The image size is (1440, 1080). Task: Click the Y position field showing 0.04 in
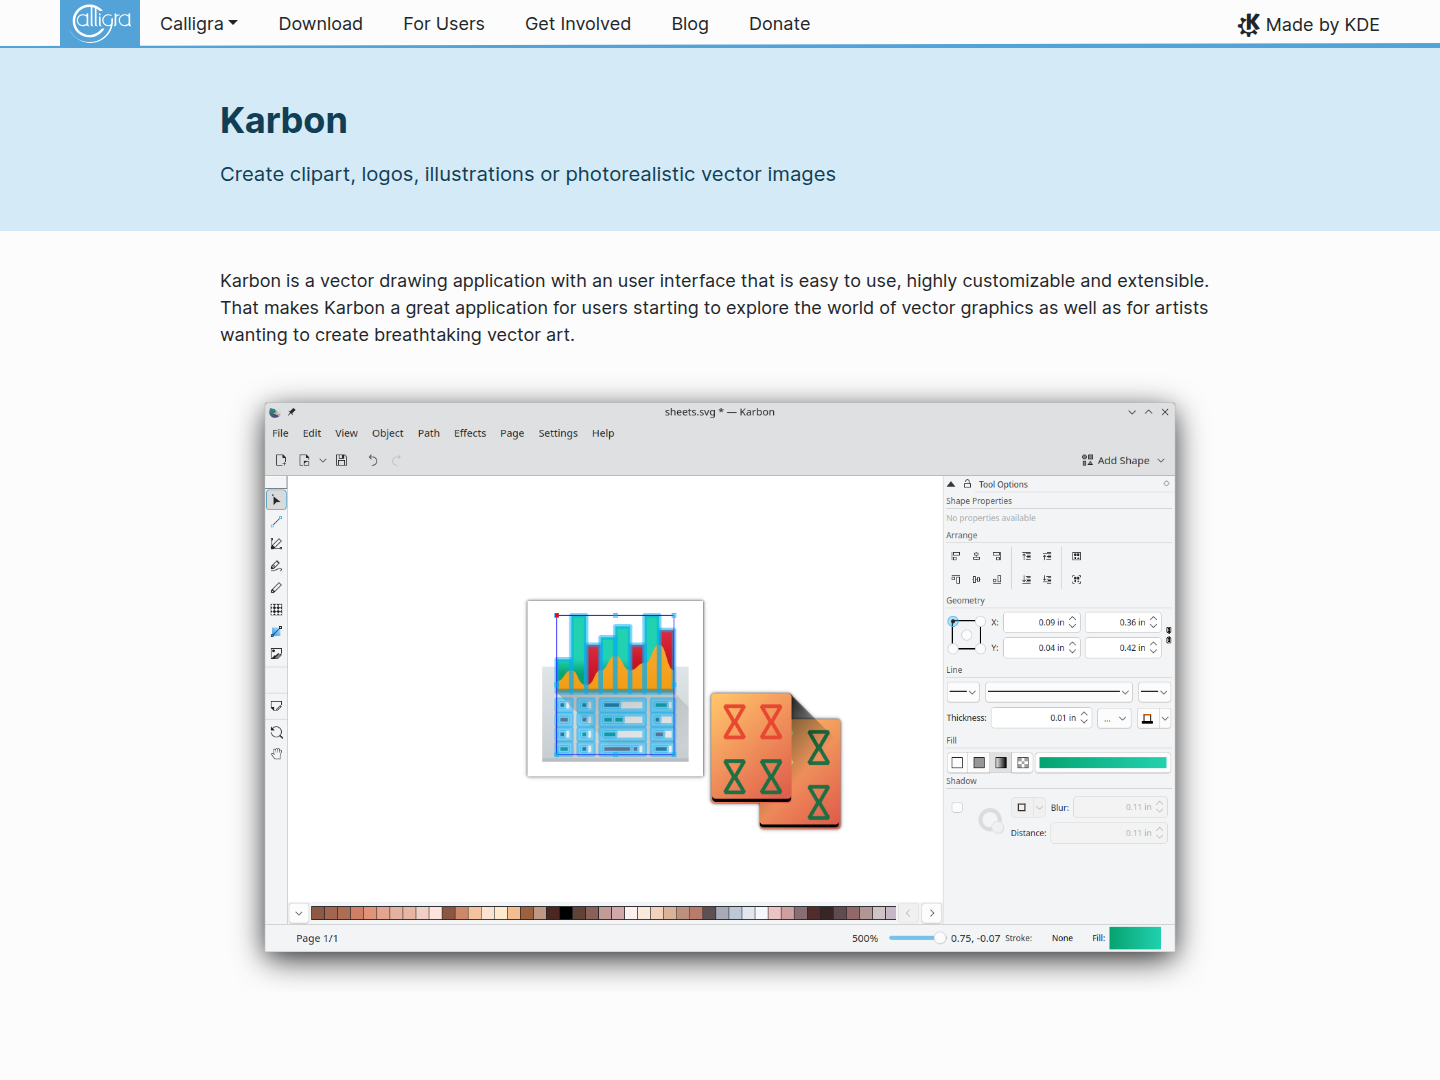1041,648
